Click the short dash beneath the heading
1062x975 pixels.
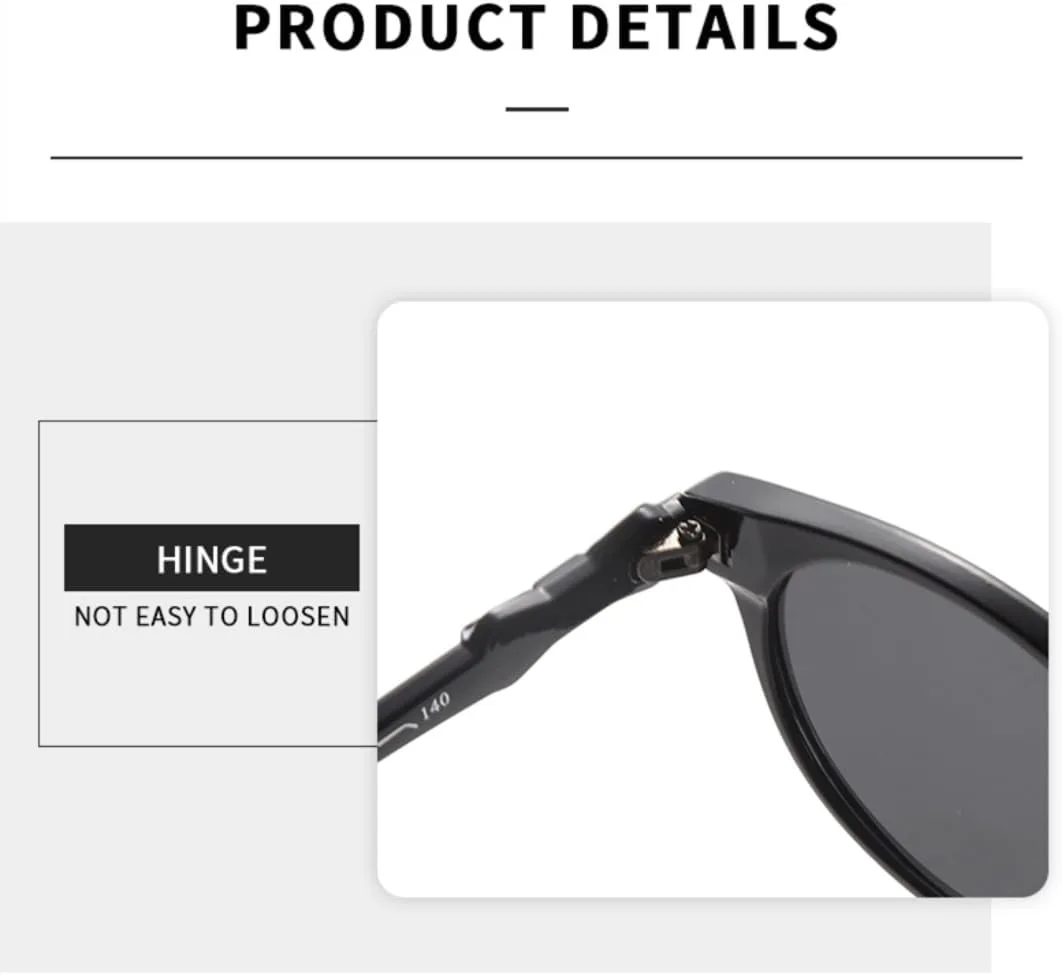(537, 108)
